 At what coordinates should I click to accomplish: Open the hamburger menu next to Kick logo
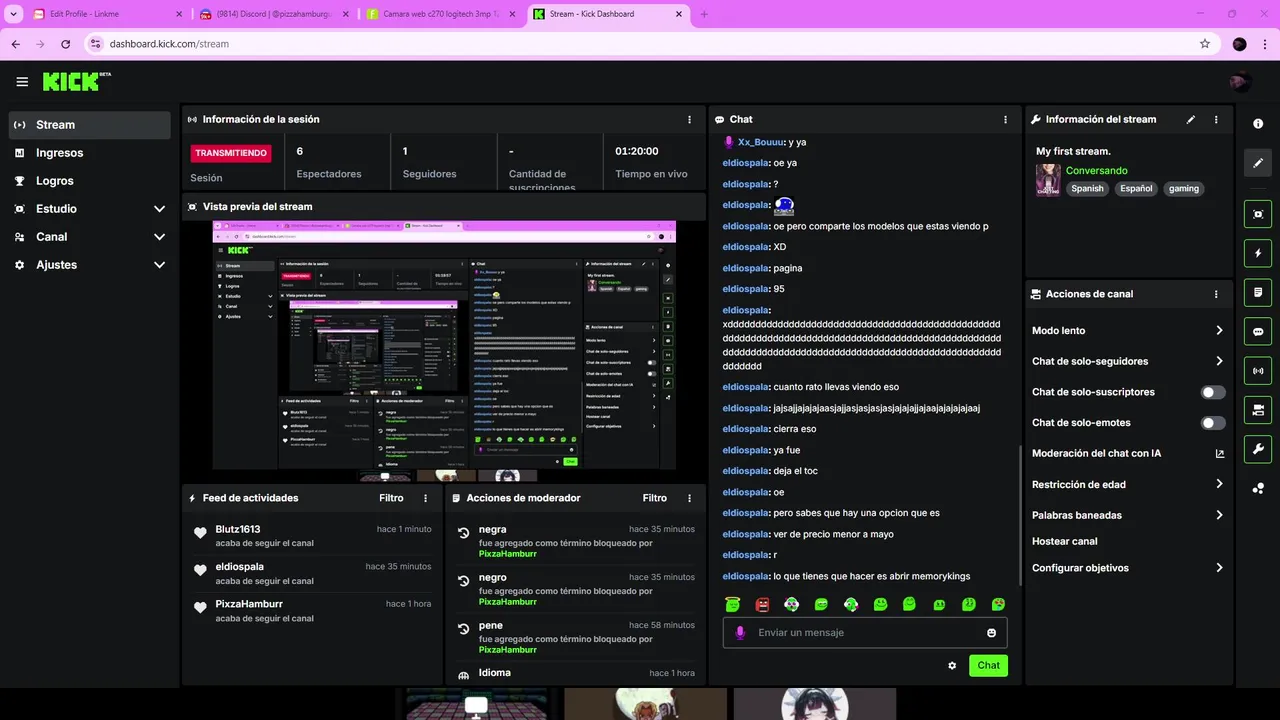(22, 82)
